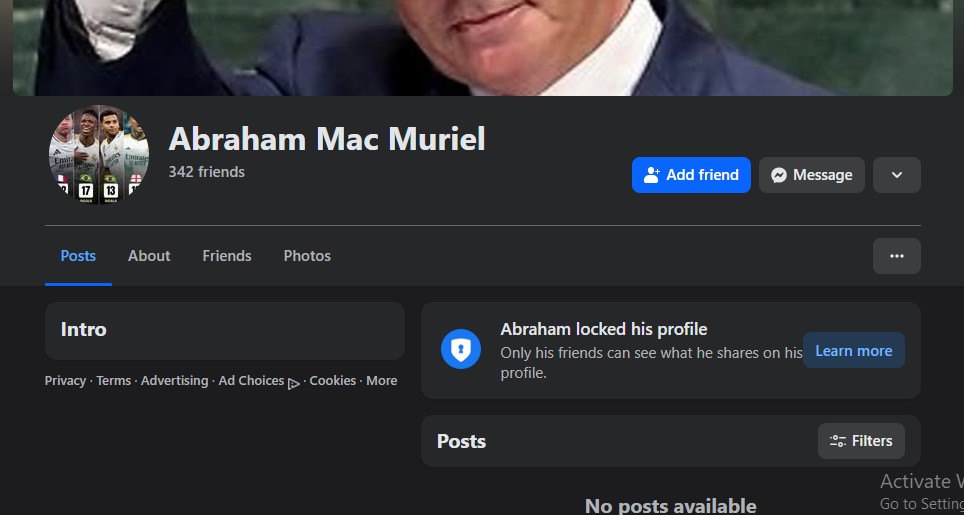964x515 pixels.
Task: Click the Add friend button
Action: [x=691, y=175]
